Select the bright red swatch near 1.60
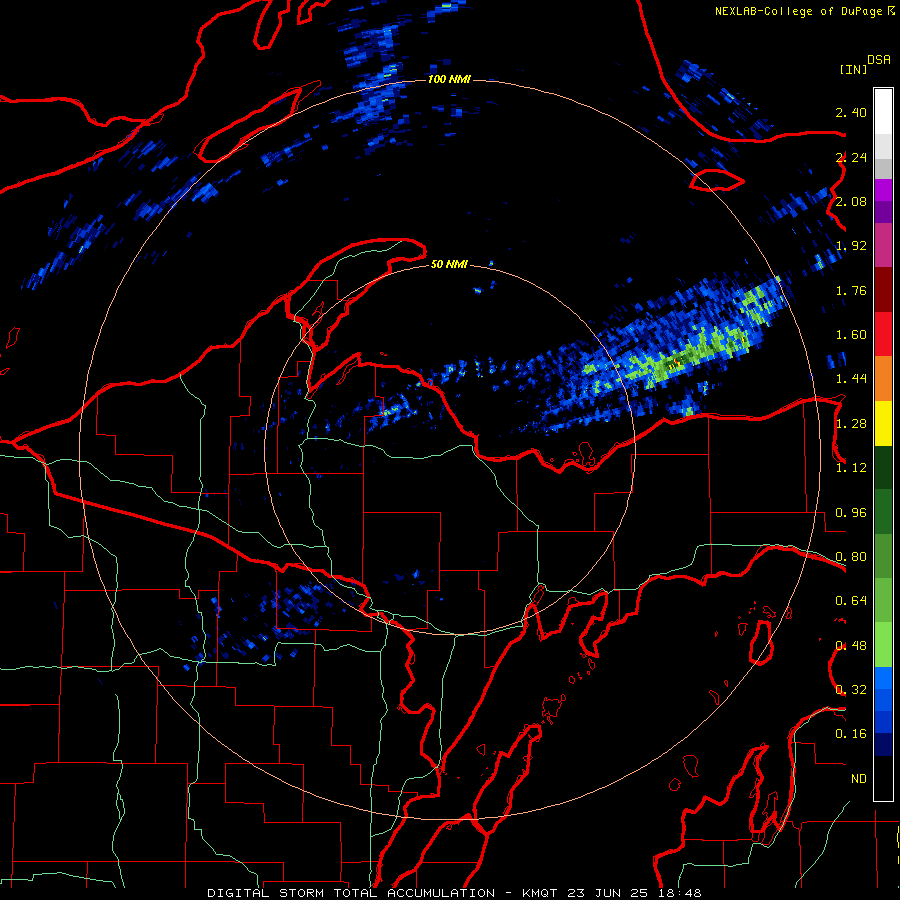The image size is (900, 900). pyautogui.click(x=883, y=334)
